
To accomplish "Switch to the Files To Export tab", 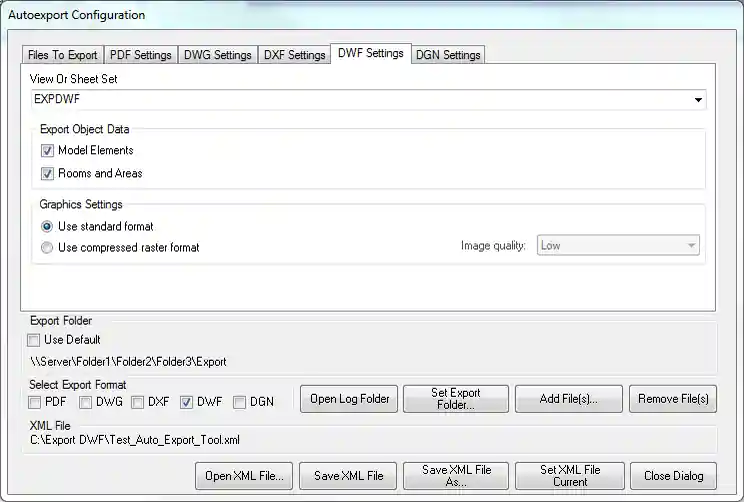I will [62, 55].
